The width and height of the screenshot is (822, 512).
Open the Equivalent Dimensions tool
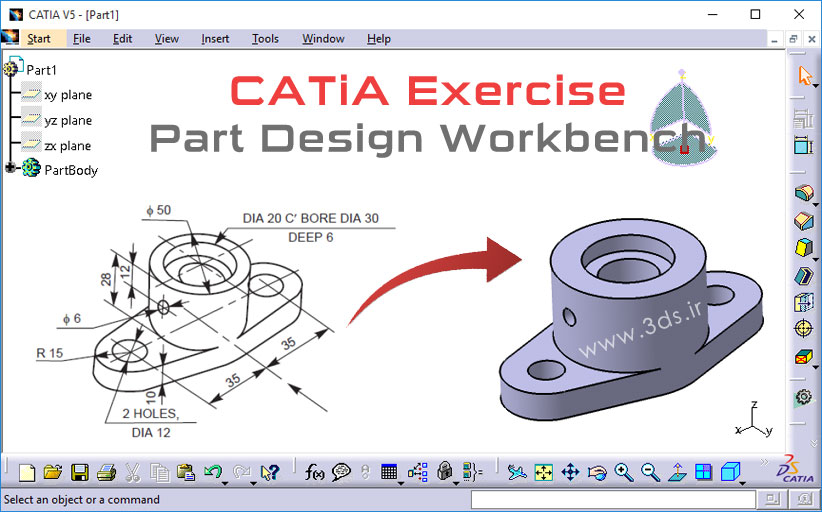(472, 472)
